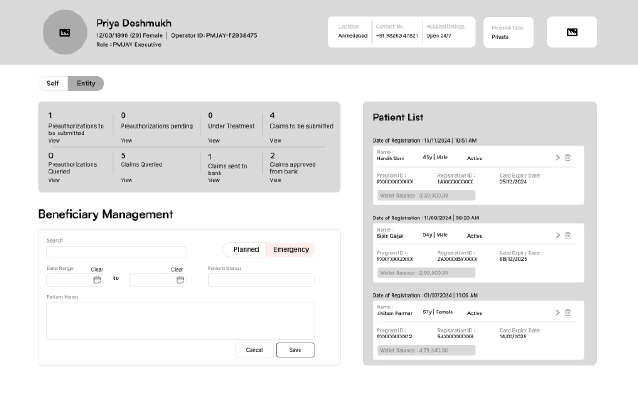Viewport: 638px width, 397px height.
Task: Focus the Search input field
Action: coord(116,252)
